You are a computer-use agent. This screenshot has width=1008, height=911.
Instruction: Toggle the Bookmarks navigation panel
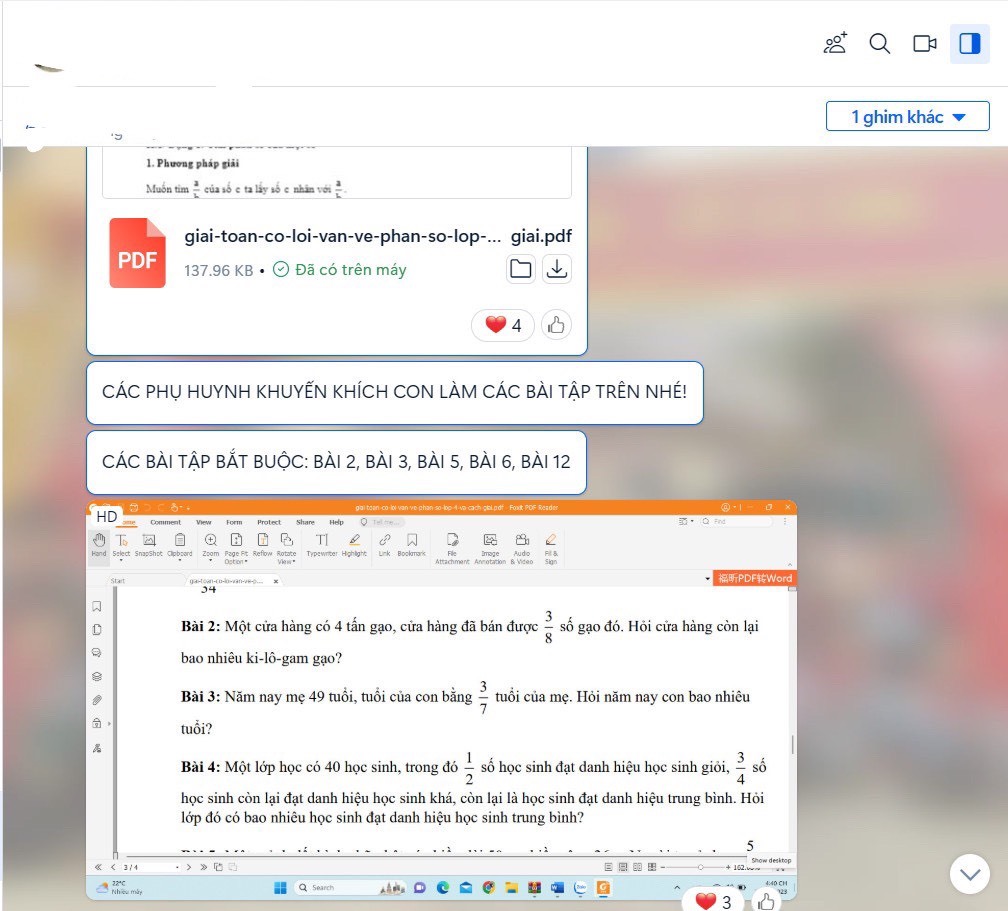pos(96,605)
